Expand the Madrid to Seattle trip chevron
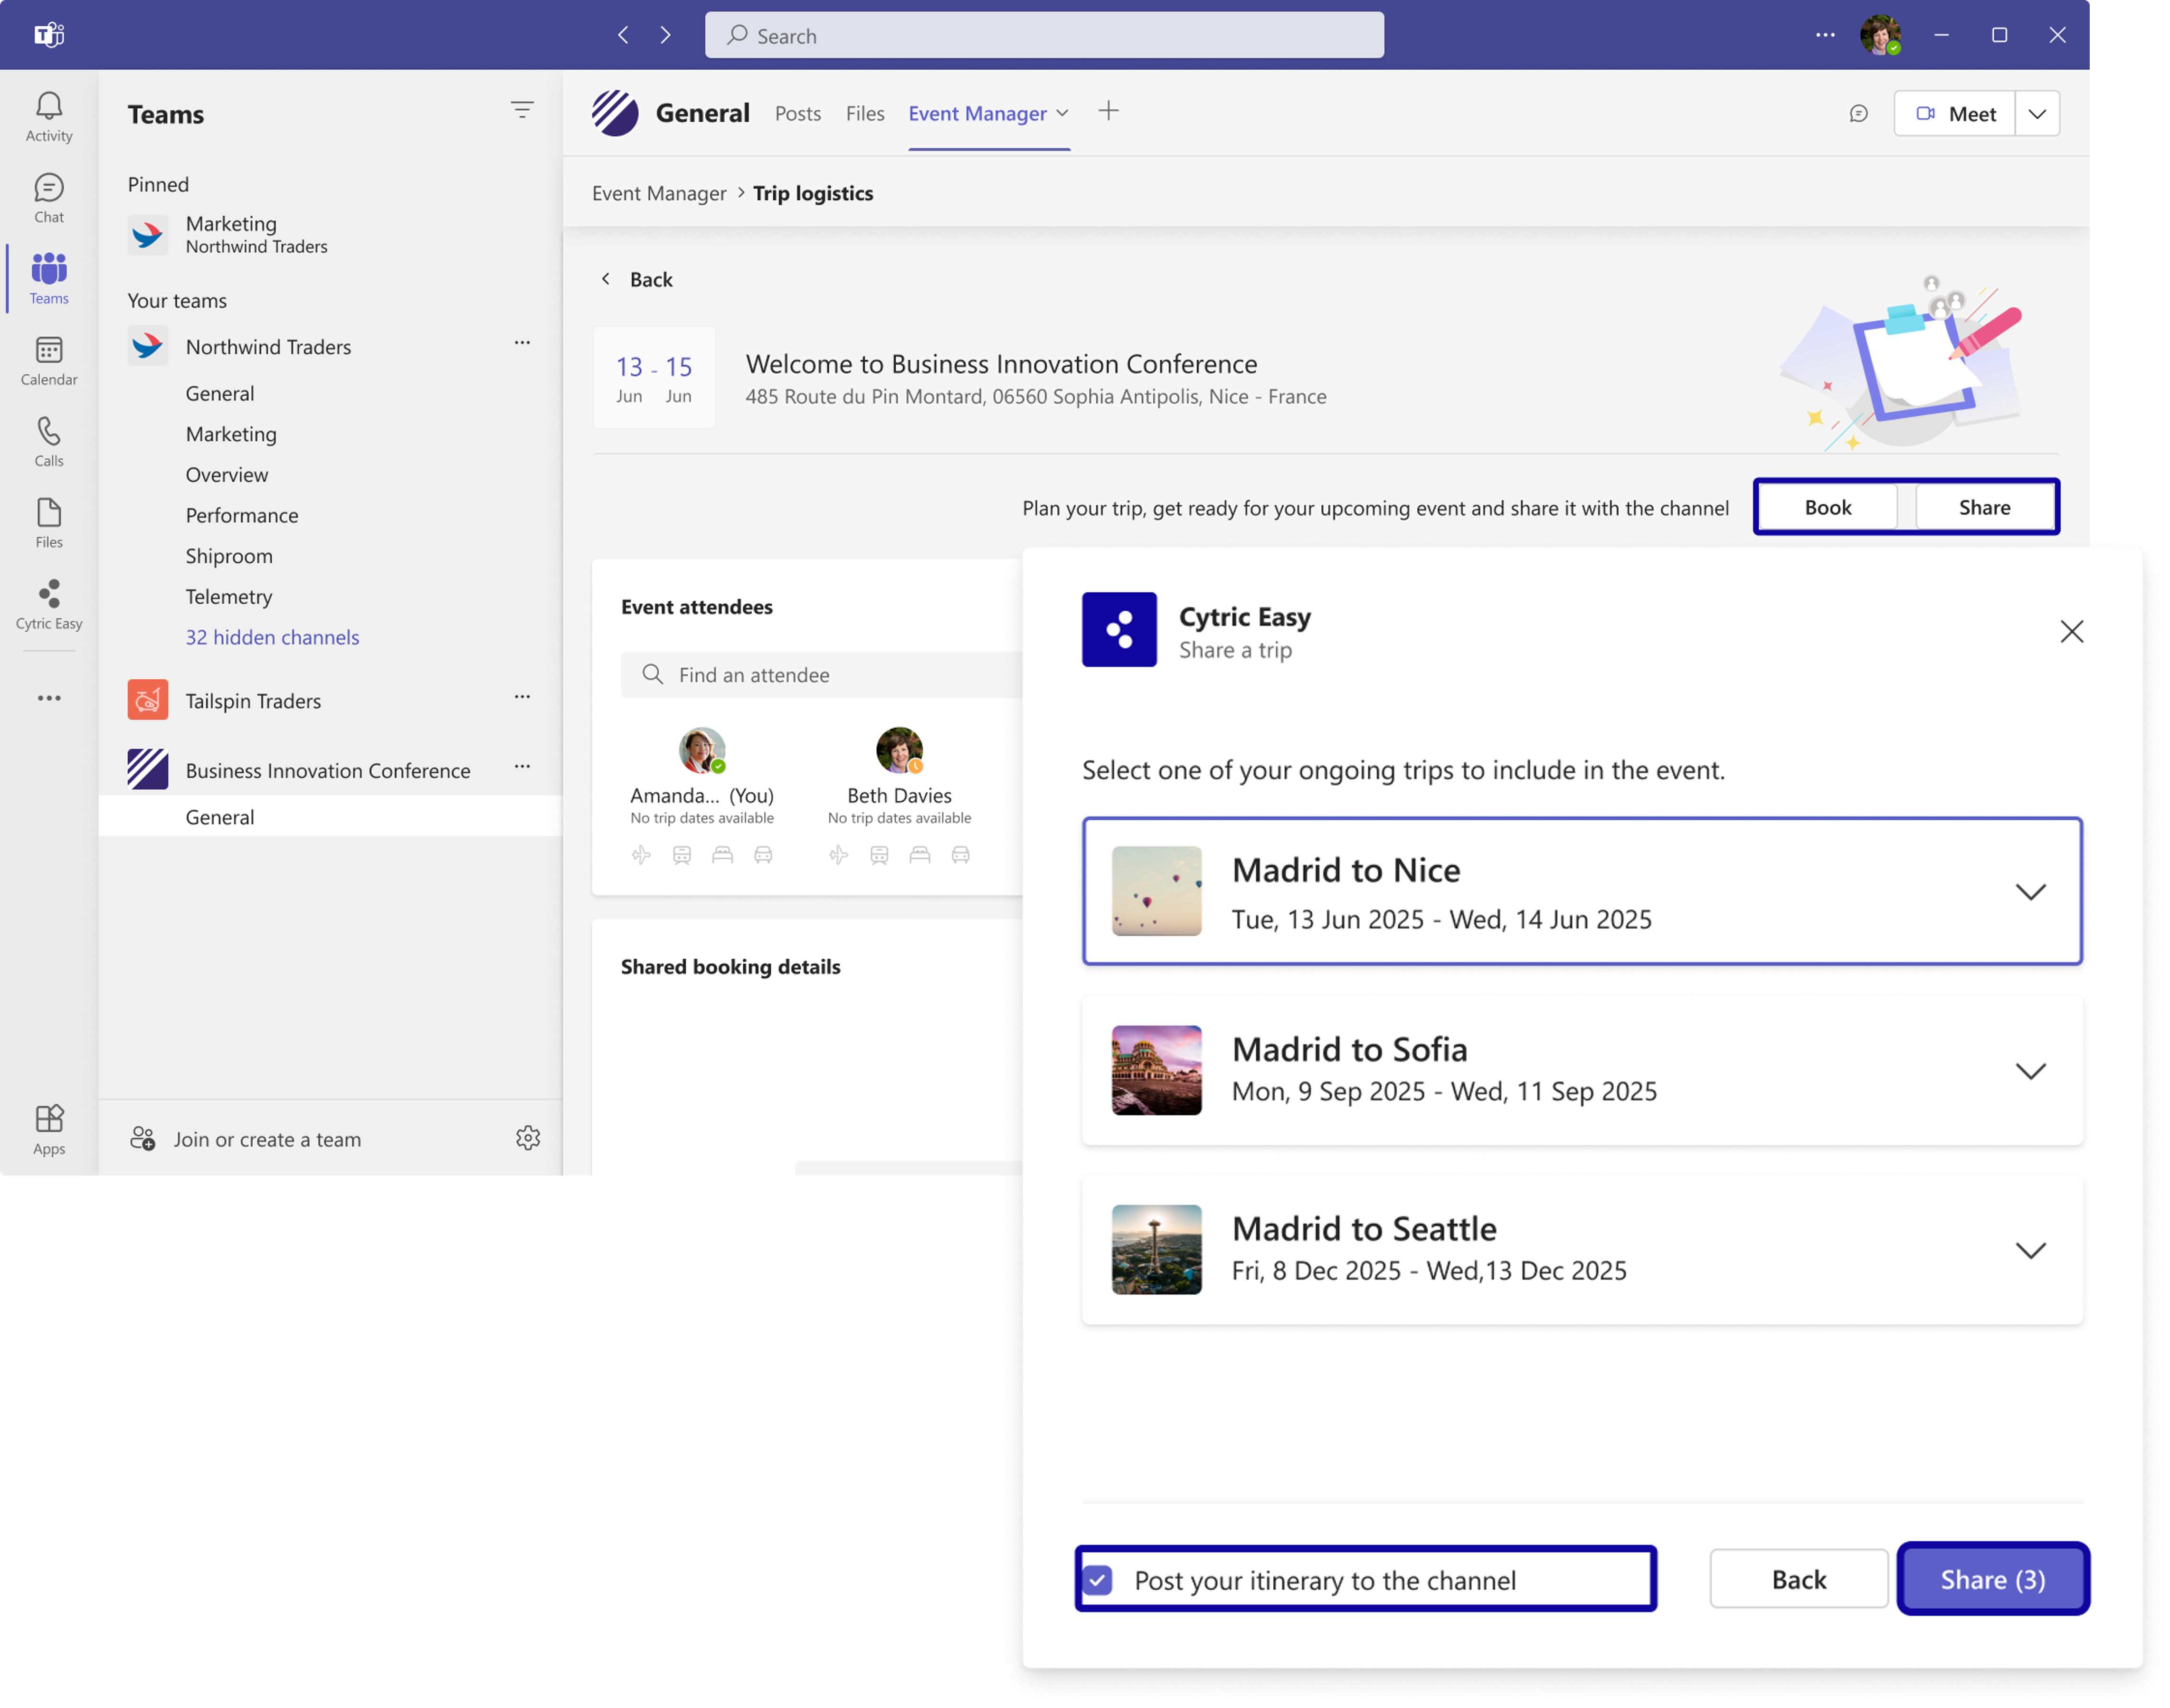Image resolution: width=2170 pixels, height=1708 pixels. [2030, 1250]
